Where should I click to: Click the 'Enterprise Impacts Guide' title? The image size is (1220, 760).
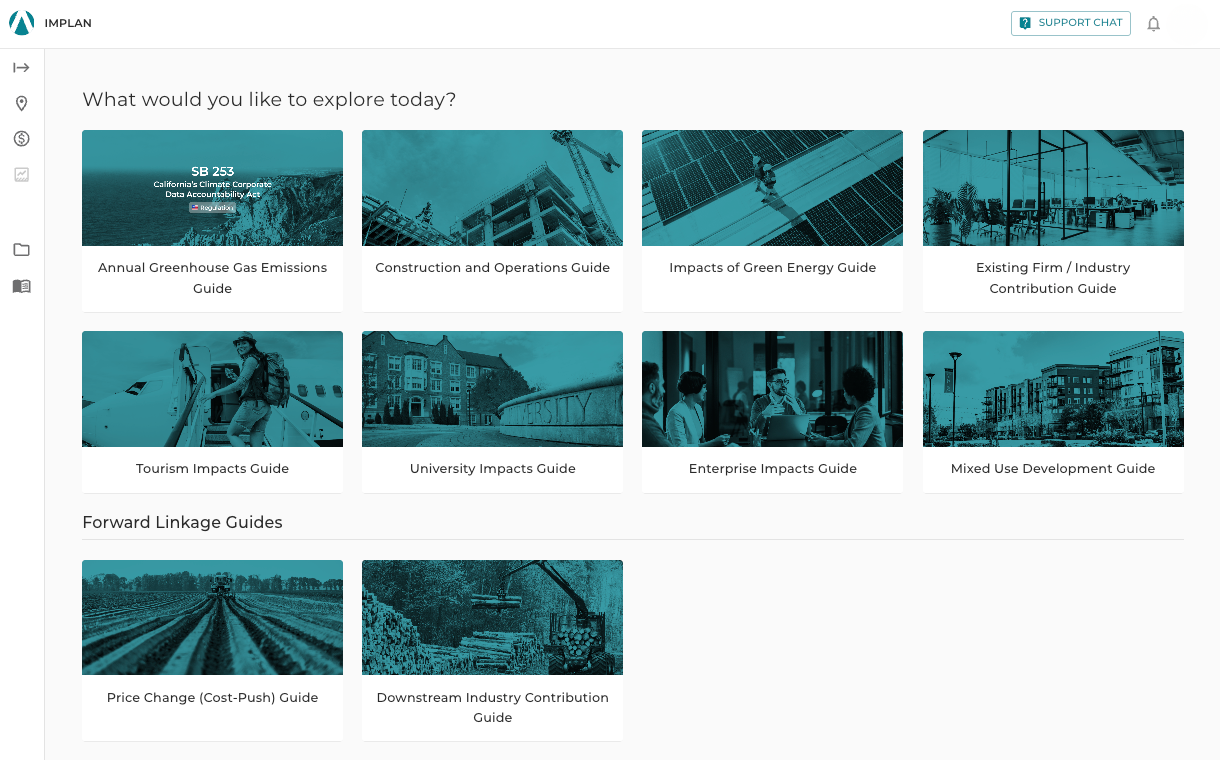point(772,469)
